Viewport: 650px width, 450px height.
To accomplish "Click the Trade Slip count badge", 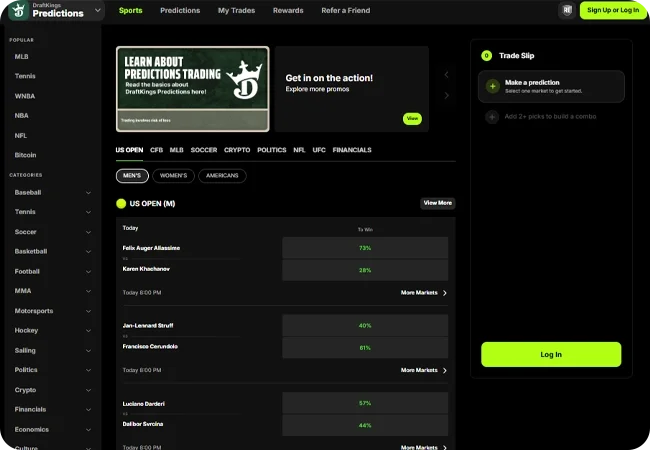I will coord(487,56).
